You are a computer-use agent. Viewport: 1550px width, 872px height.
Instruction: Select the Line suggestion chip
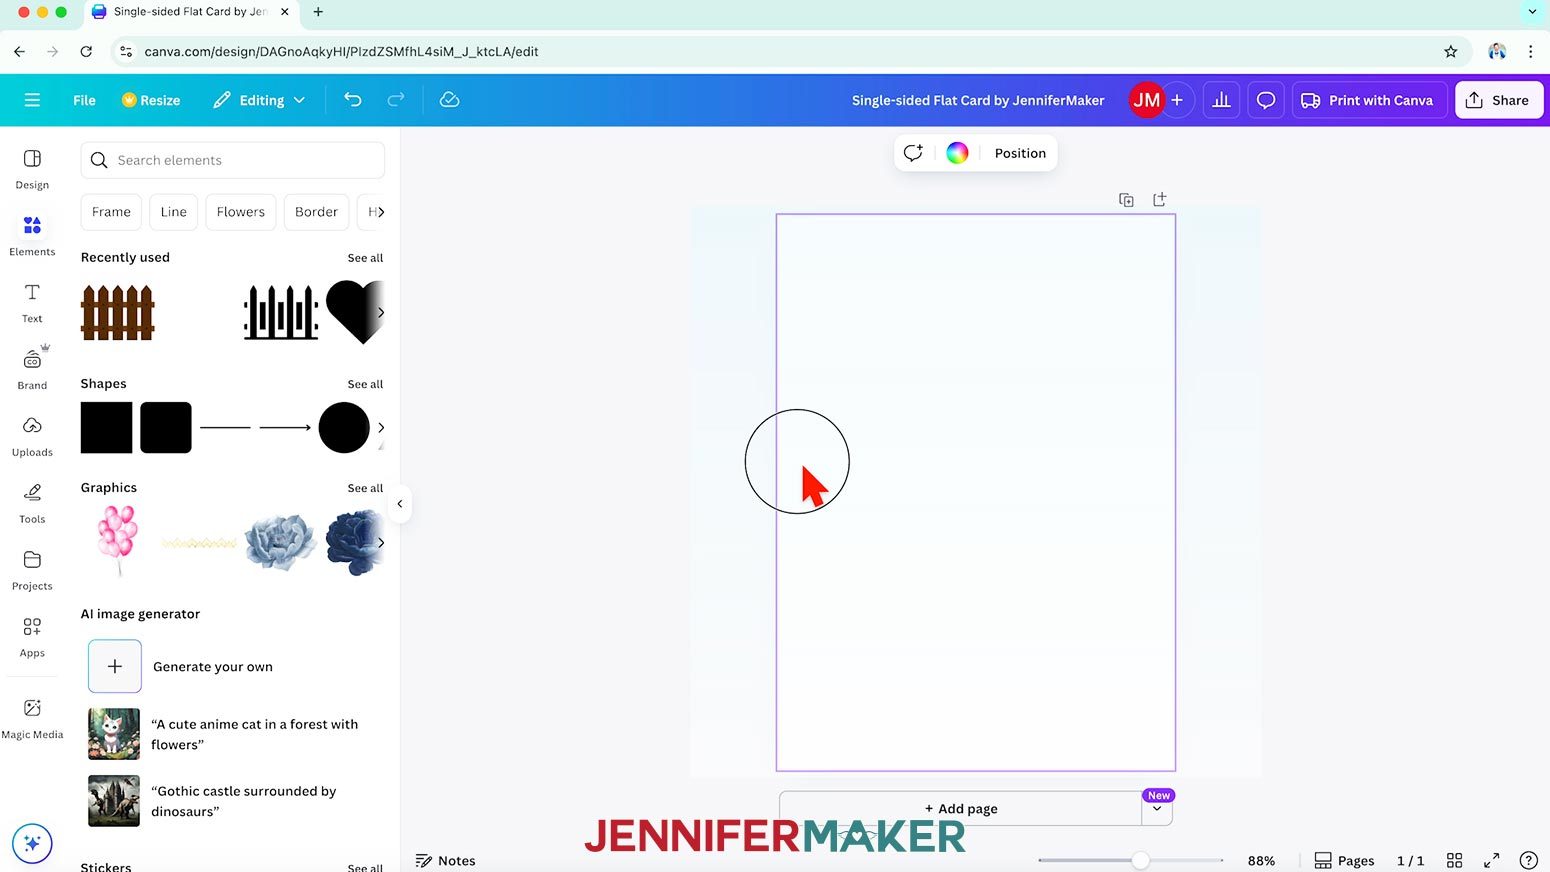point(174,212)
